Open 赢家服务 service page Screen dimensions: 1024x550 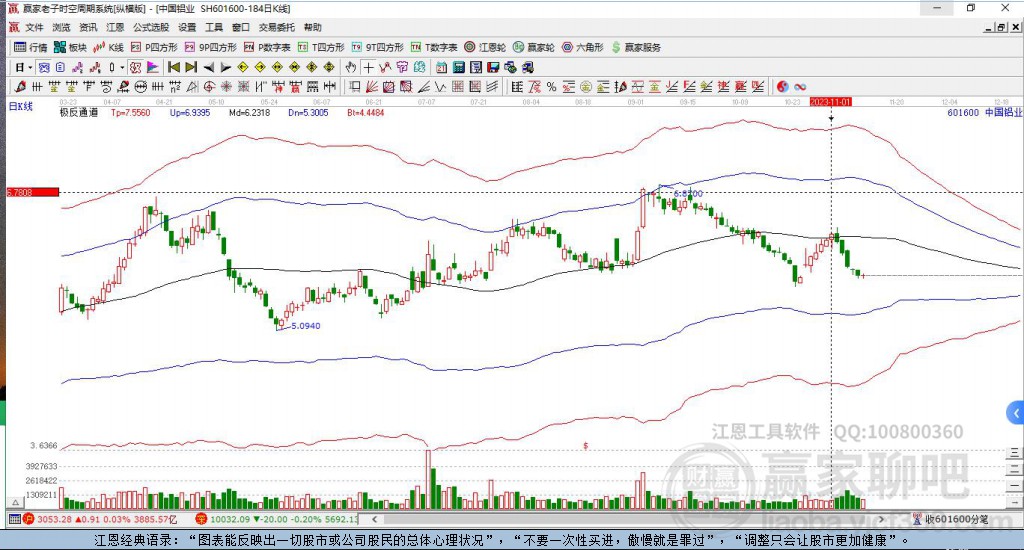click(636, 47)
